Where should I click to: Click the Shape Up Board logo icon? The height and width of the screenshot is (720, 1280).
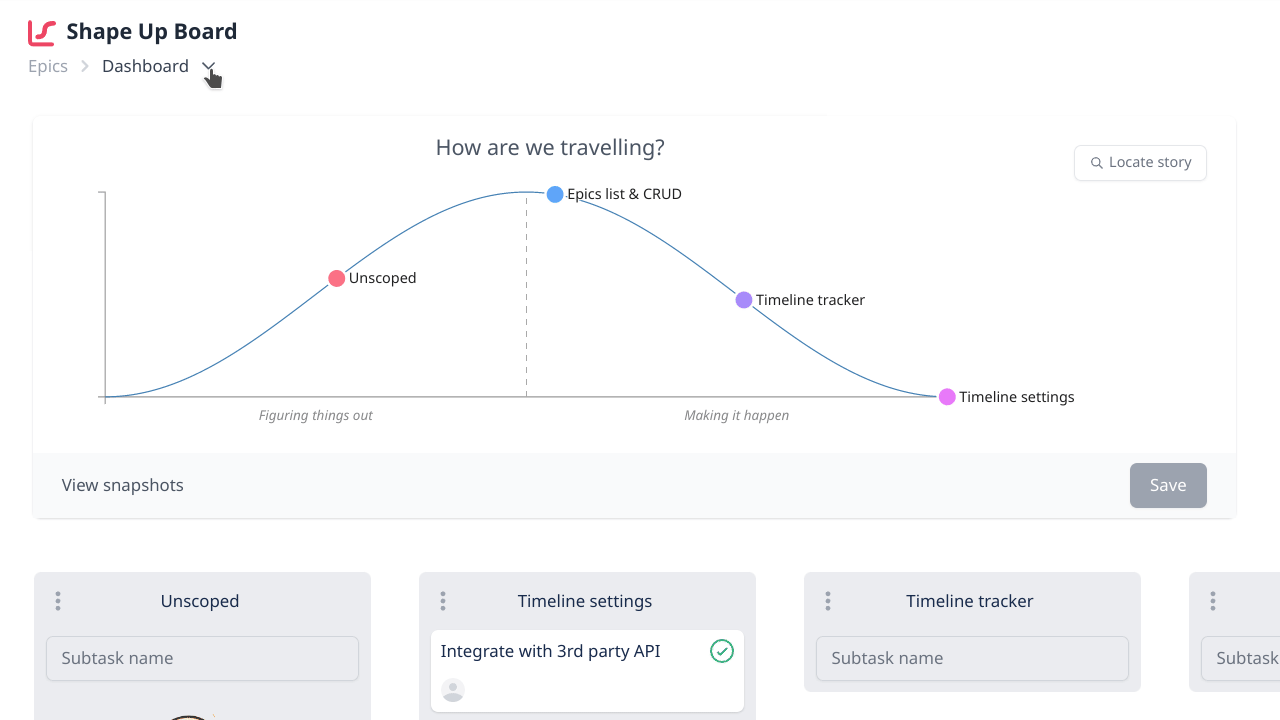click(42, 32)
